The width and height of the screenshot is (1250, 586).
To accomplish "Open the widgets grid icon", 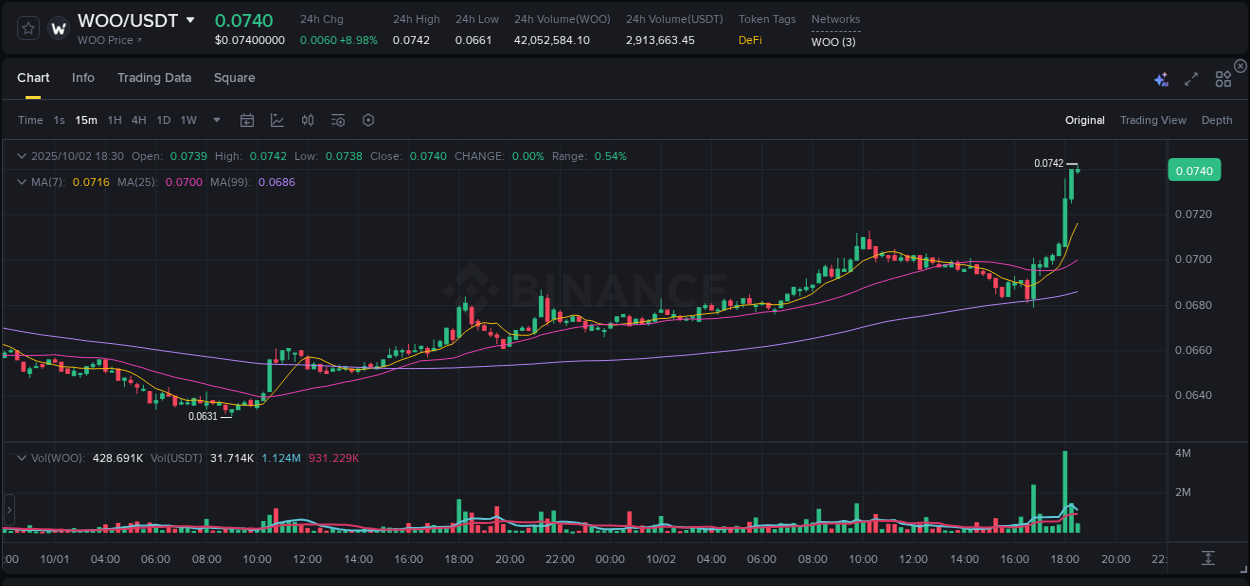I will [1223, 78].
